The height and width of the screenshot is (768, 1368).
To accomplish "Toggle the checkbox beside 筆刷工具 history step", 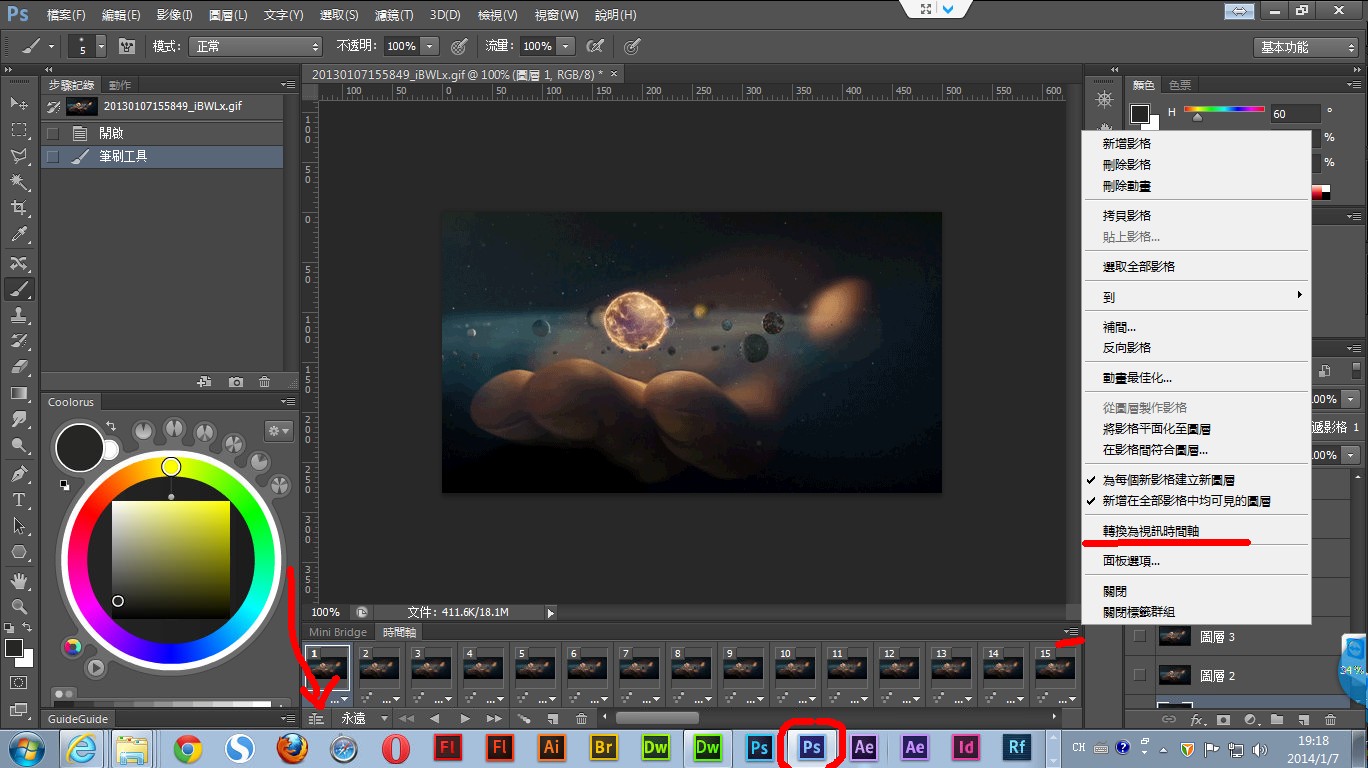I will 53,157.
